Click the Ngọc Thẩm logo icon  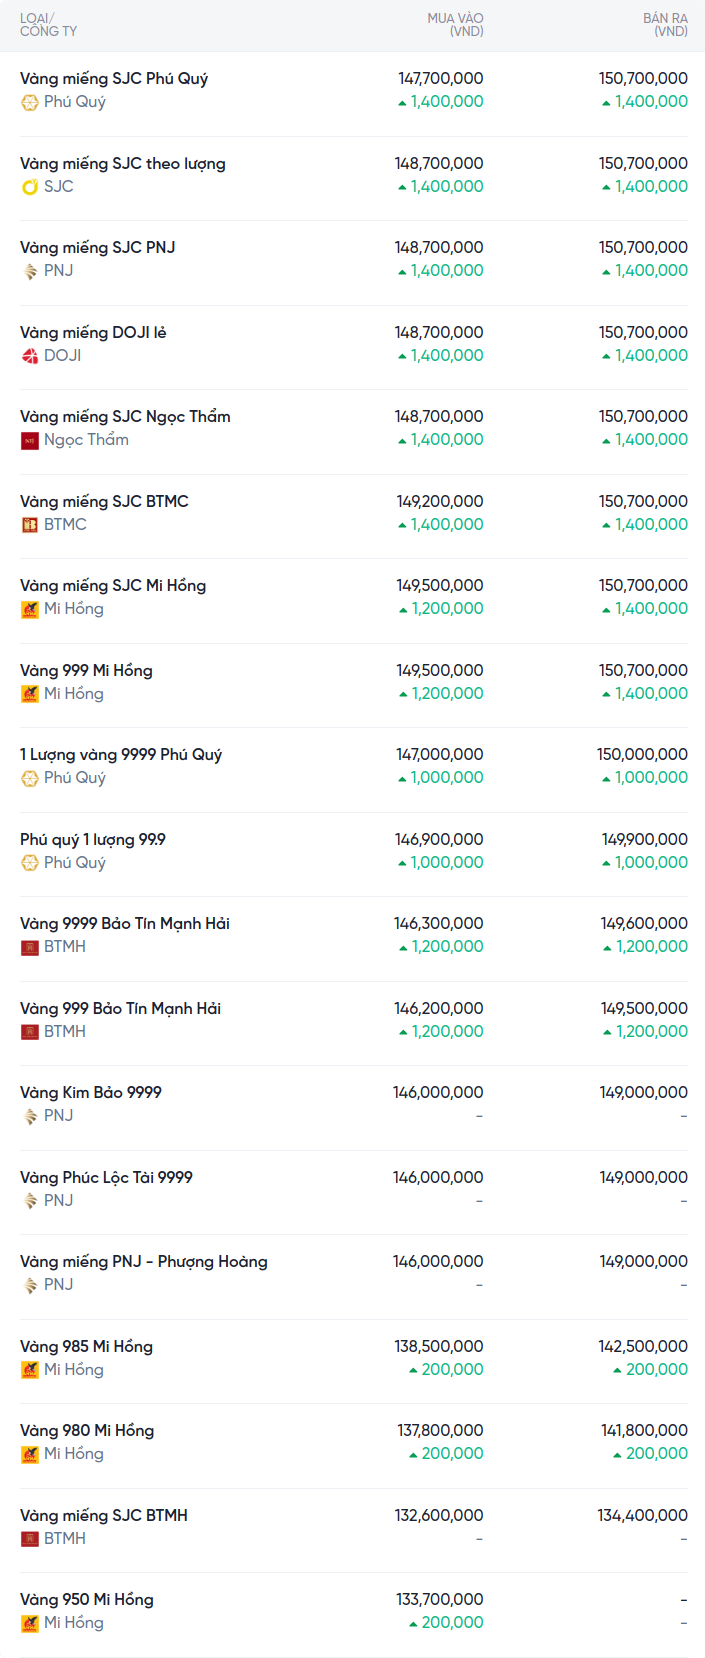[x=30, y=440]
